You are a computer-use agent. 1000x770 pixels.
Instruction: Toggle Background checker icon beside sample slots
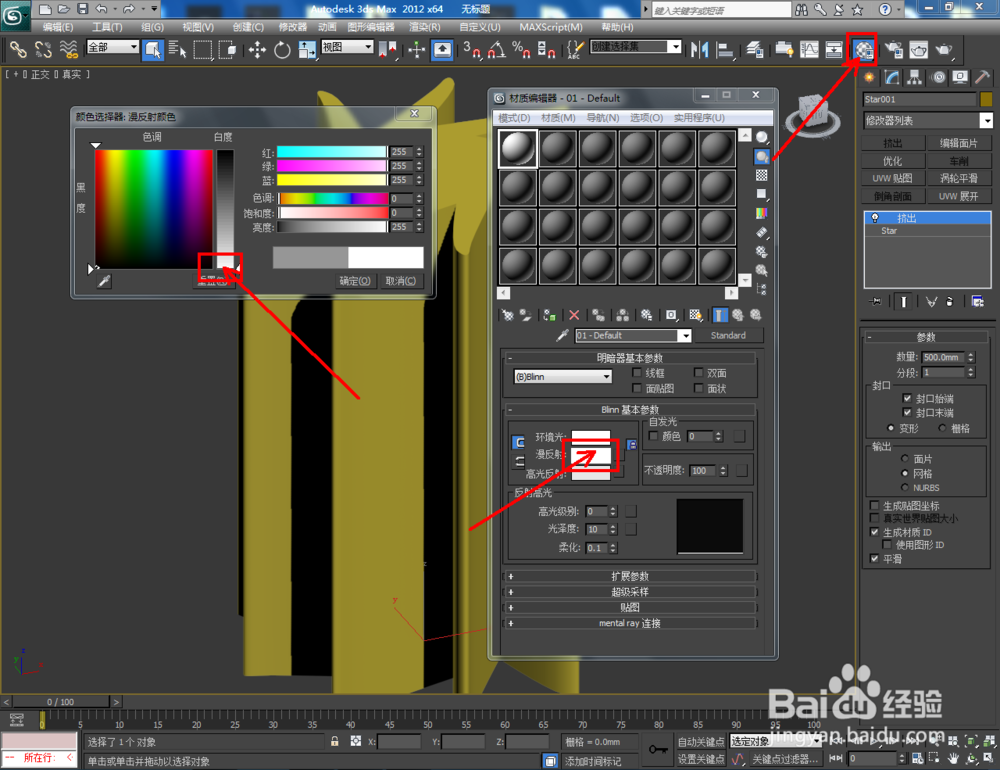(761, 175)
